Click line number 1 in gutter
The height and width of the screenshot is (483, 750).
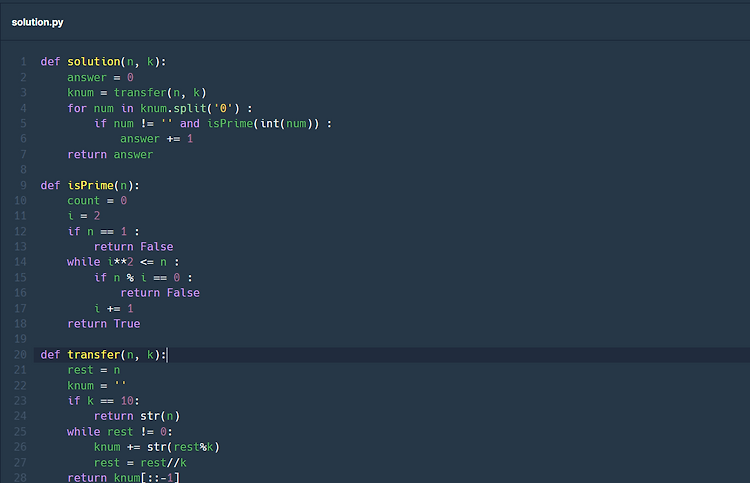23,62
